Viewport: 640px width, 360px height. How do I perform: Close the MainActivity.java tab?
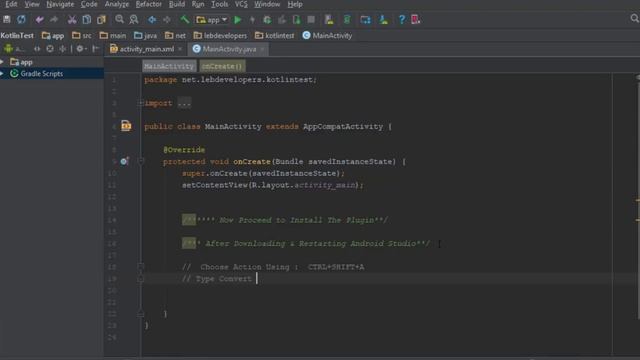pos(262,49)
